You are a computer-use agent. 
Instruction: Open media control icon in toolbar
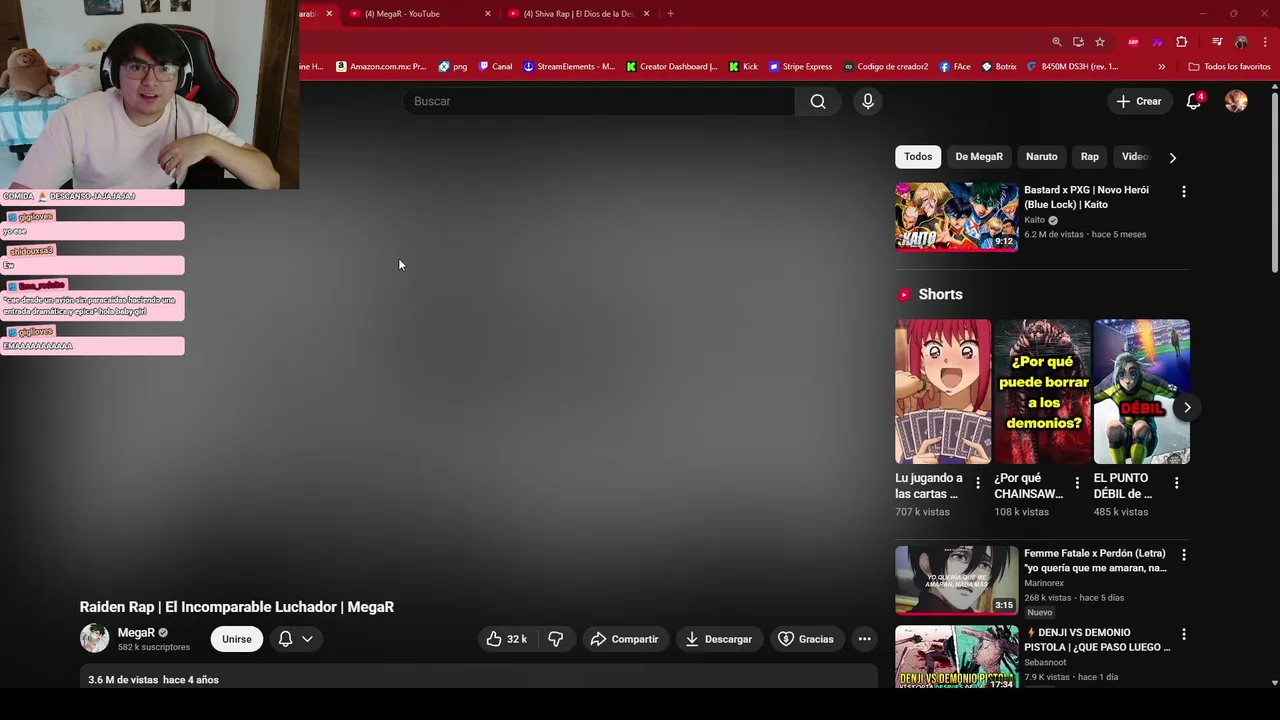click(1217, 42)
